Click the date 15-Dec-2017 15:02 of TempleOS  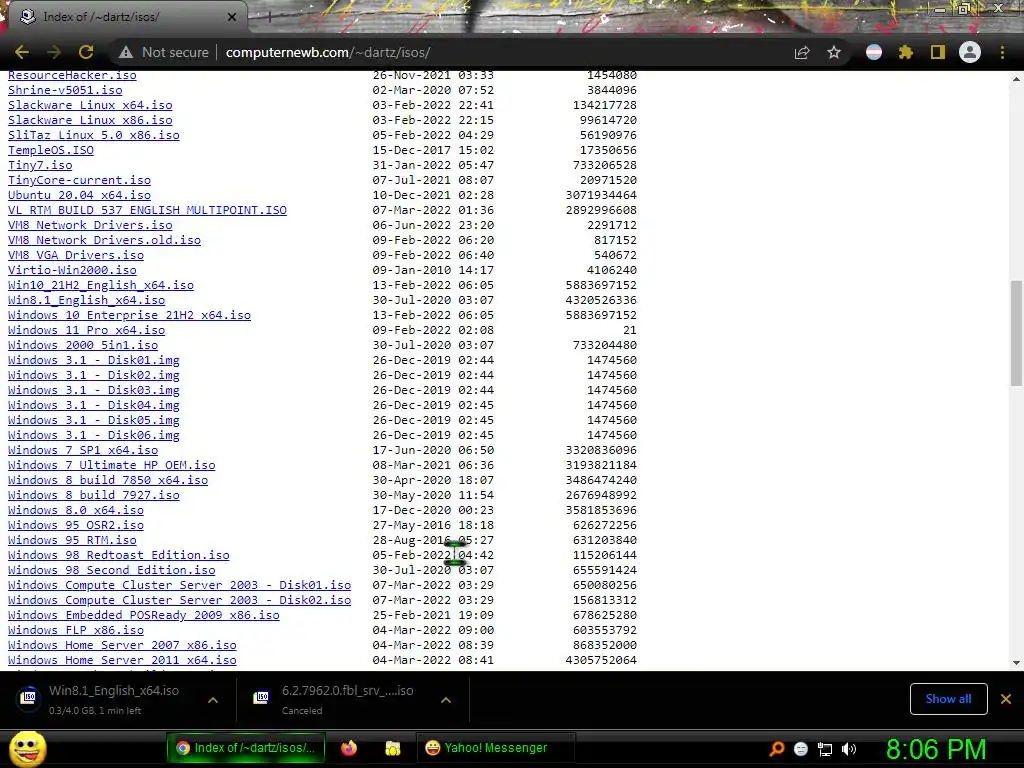[x=433, y=150]
